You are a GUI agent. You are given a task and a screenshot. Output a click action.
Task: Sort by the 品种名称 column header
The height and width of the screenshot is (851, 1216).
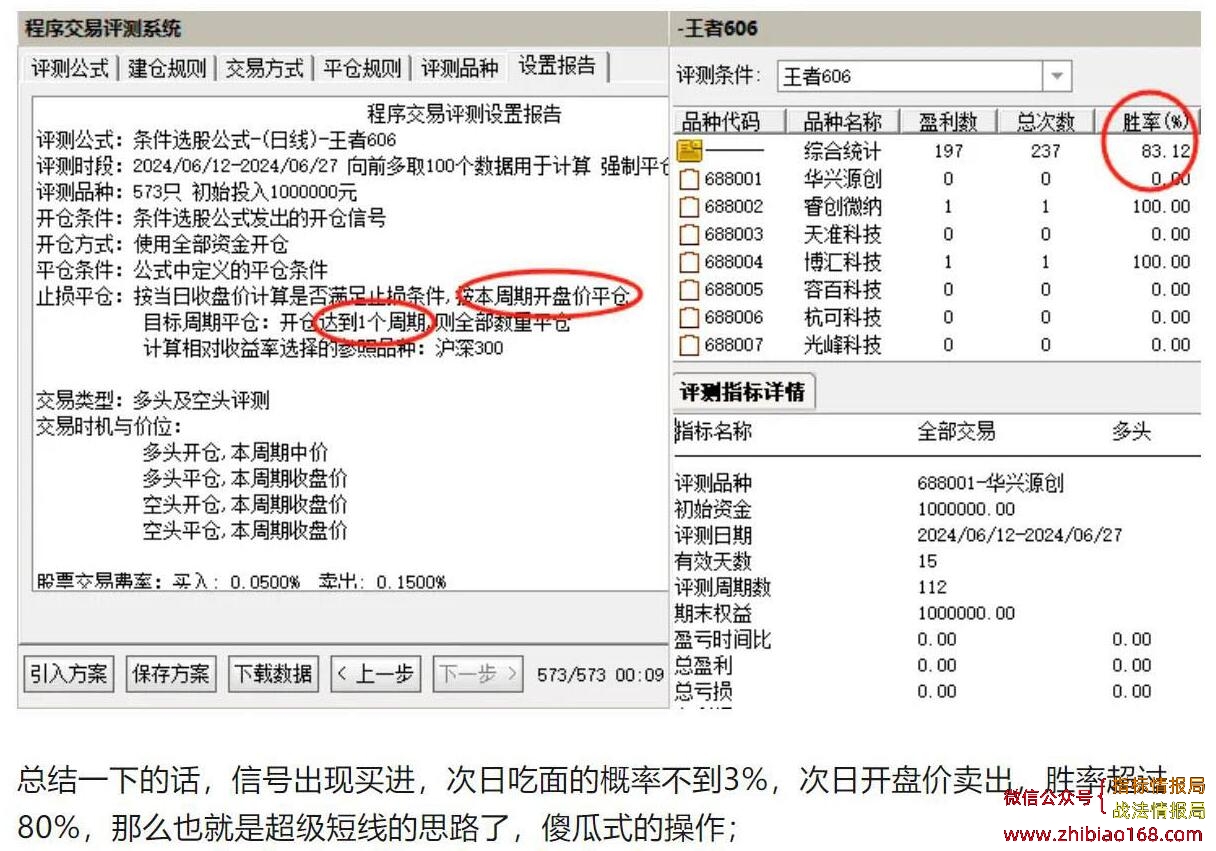pos(842,122)
